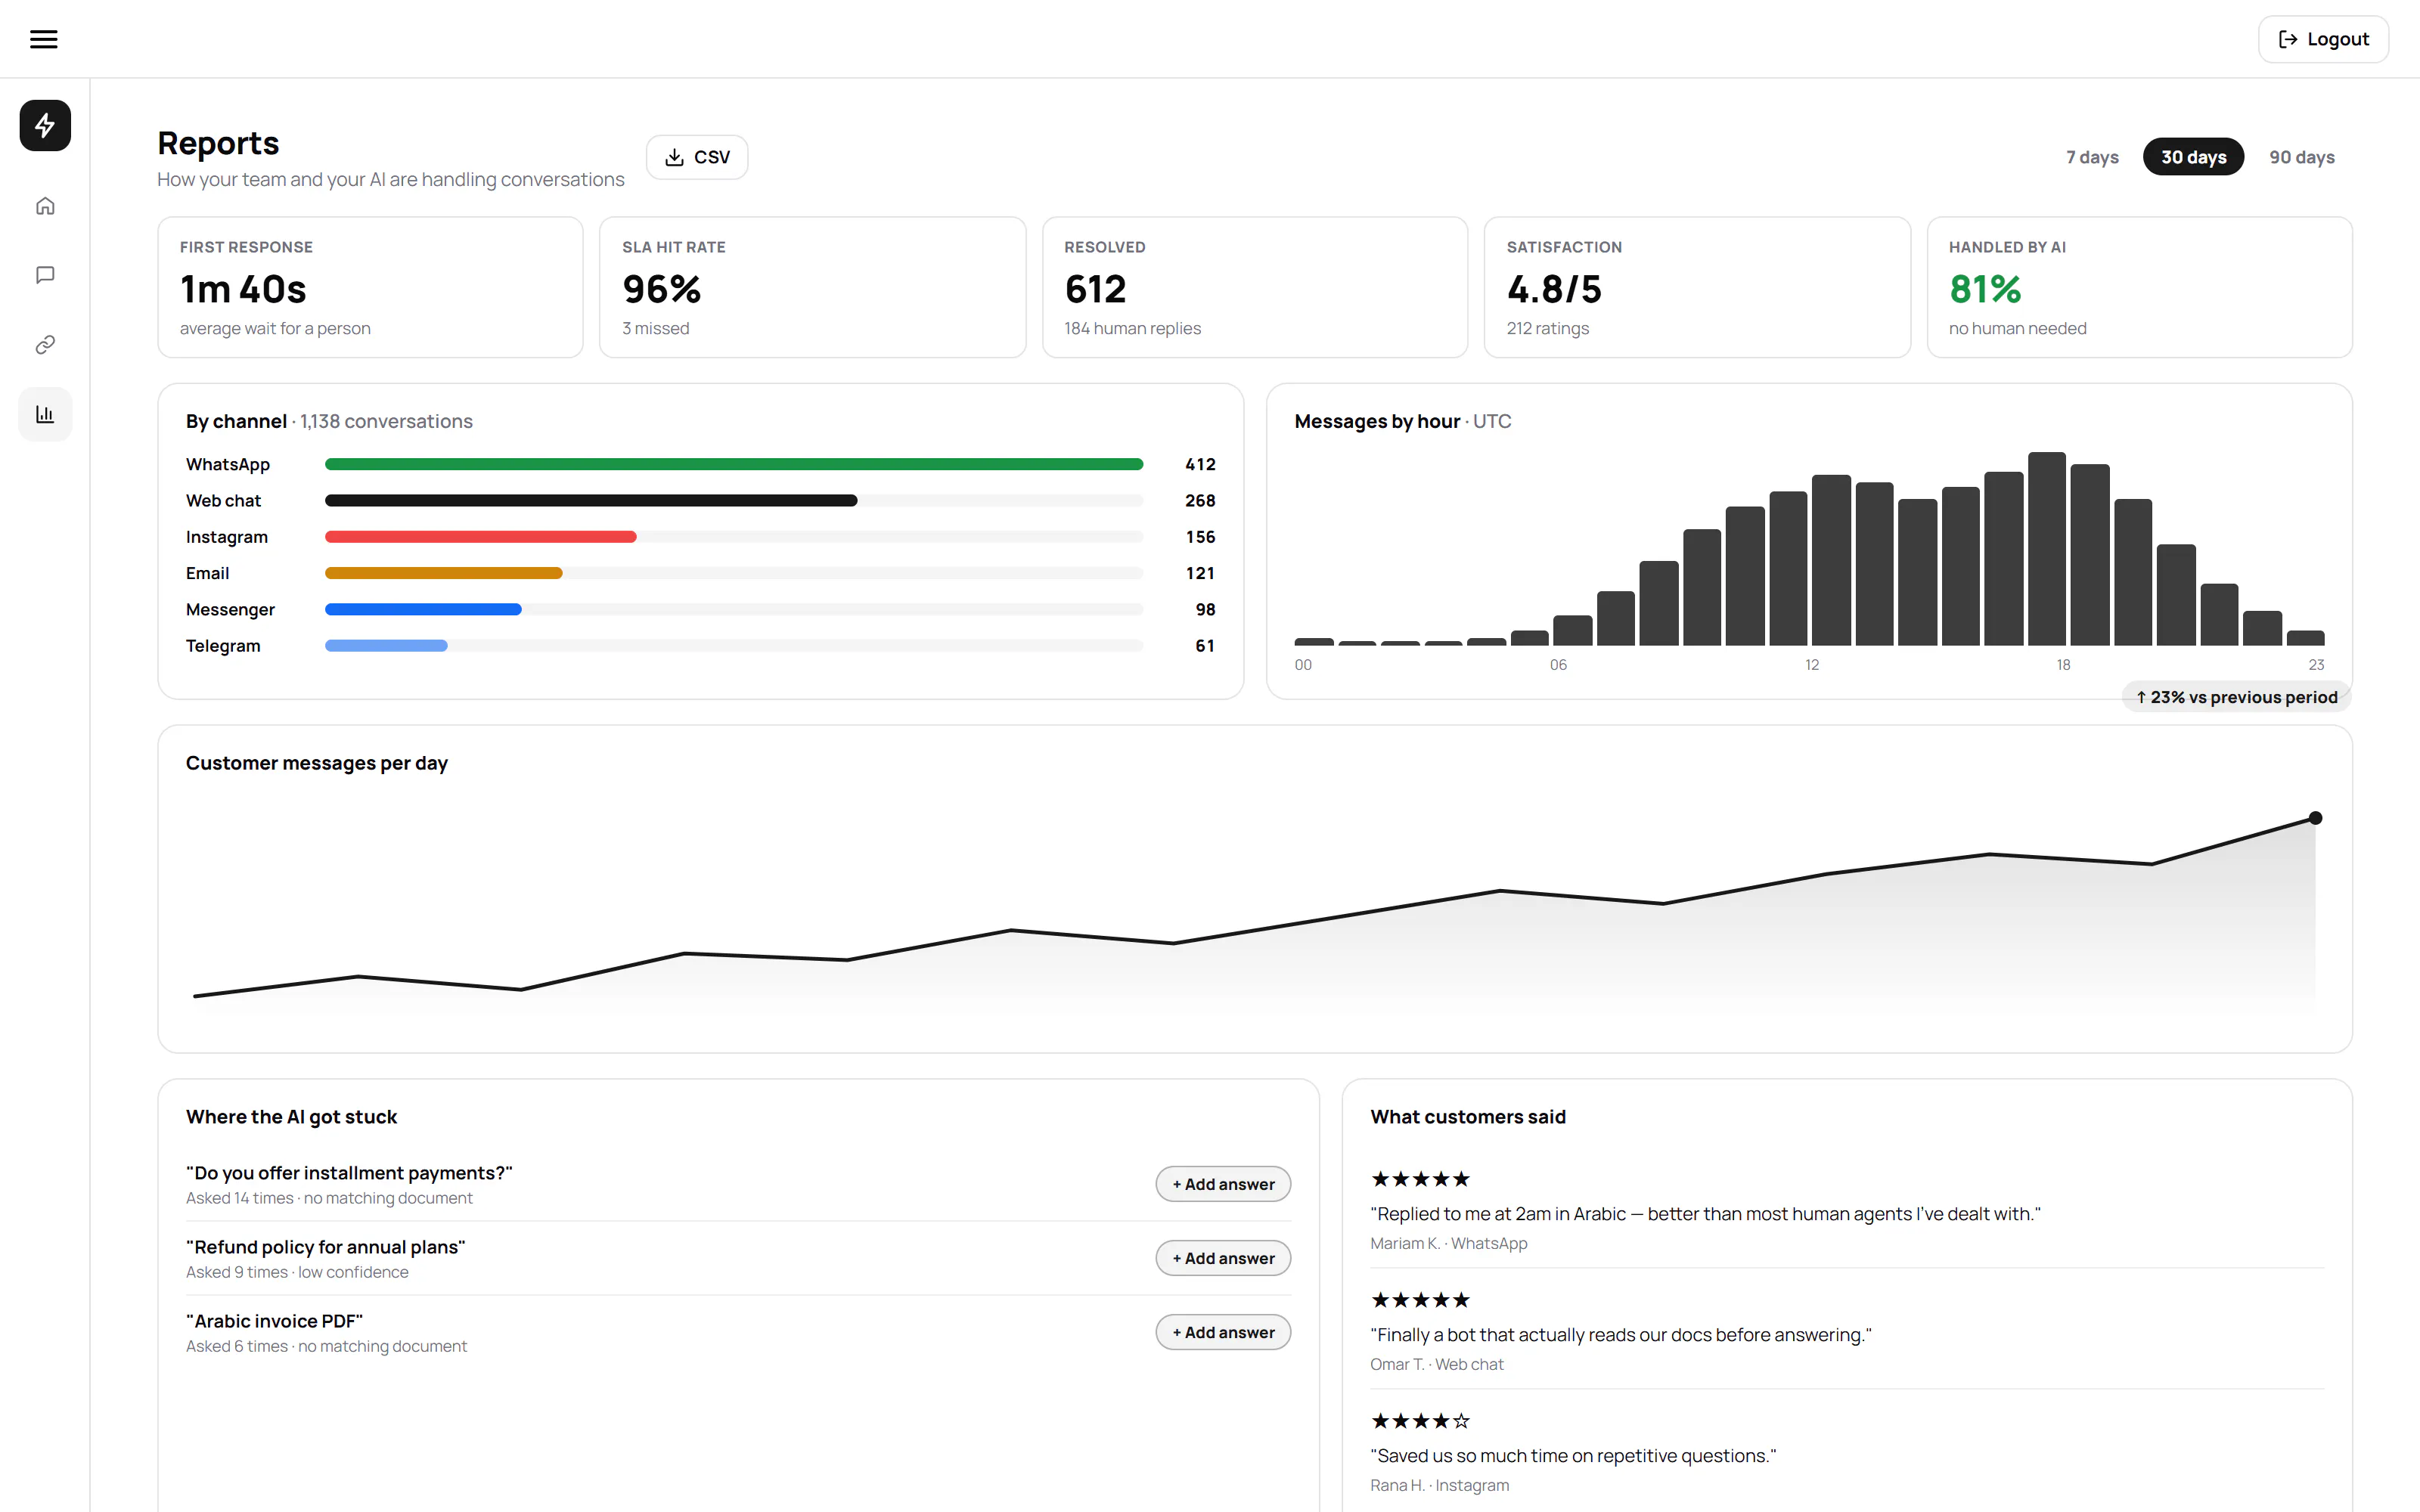2420x1512 pixels.
Task: Click the tallest bar in Messages by hour
Action: (2047, 548)
